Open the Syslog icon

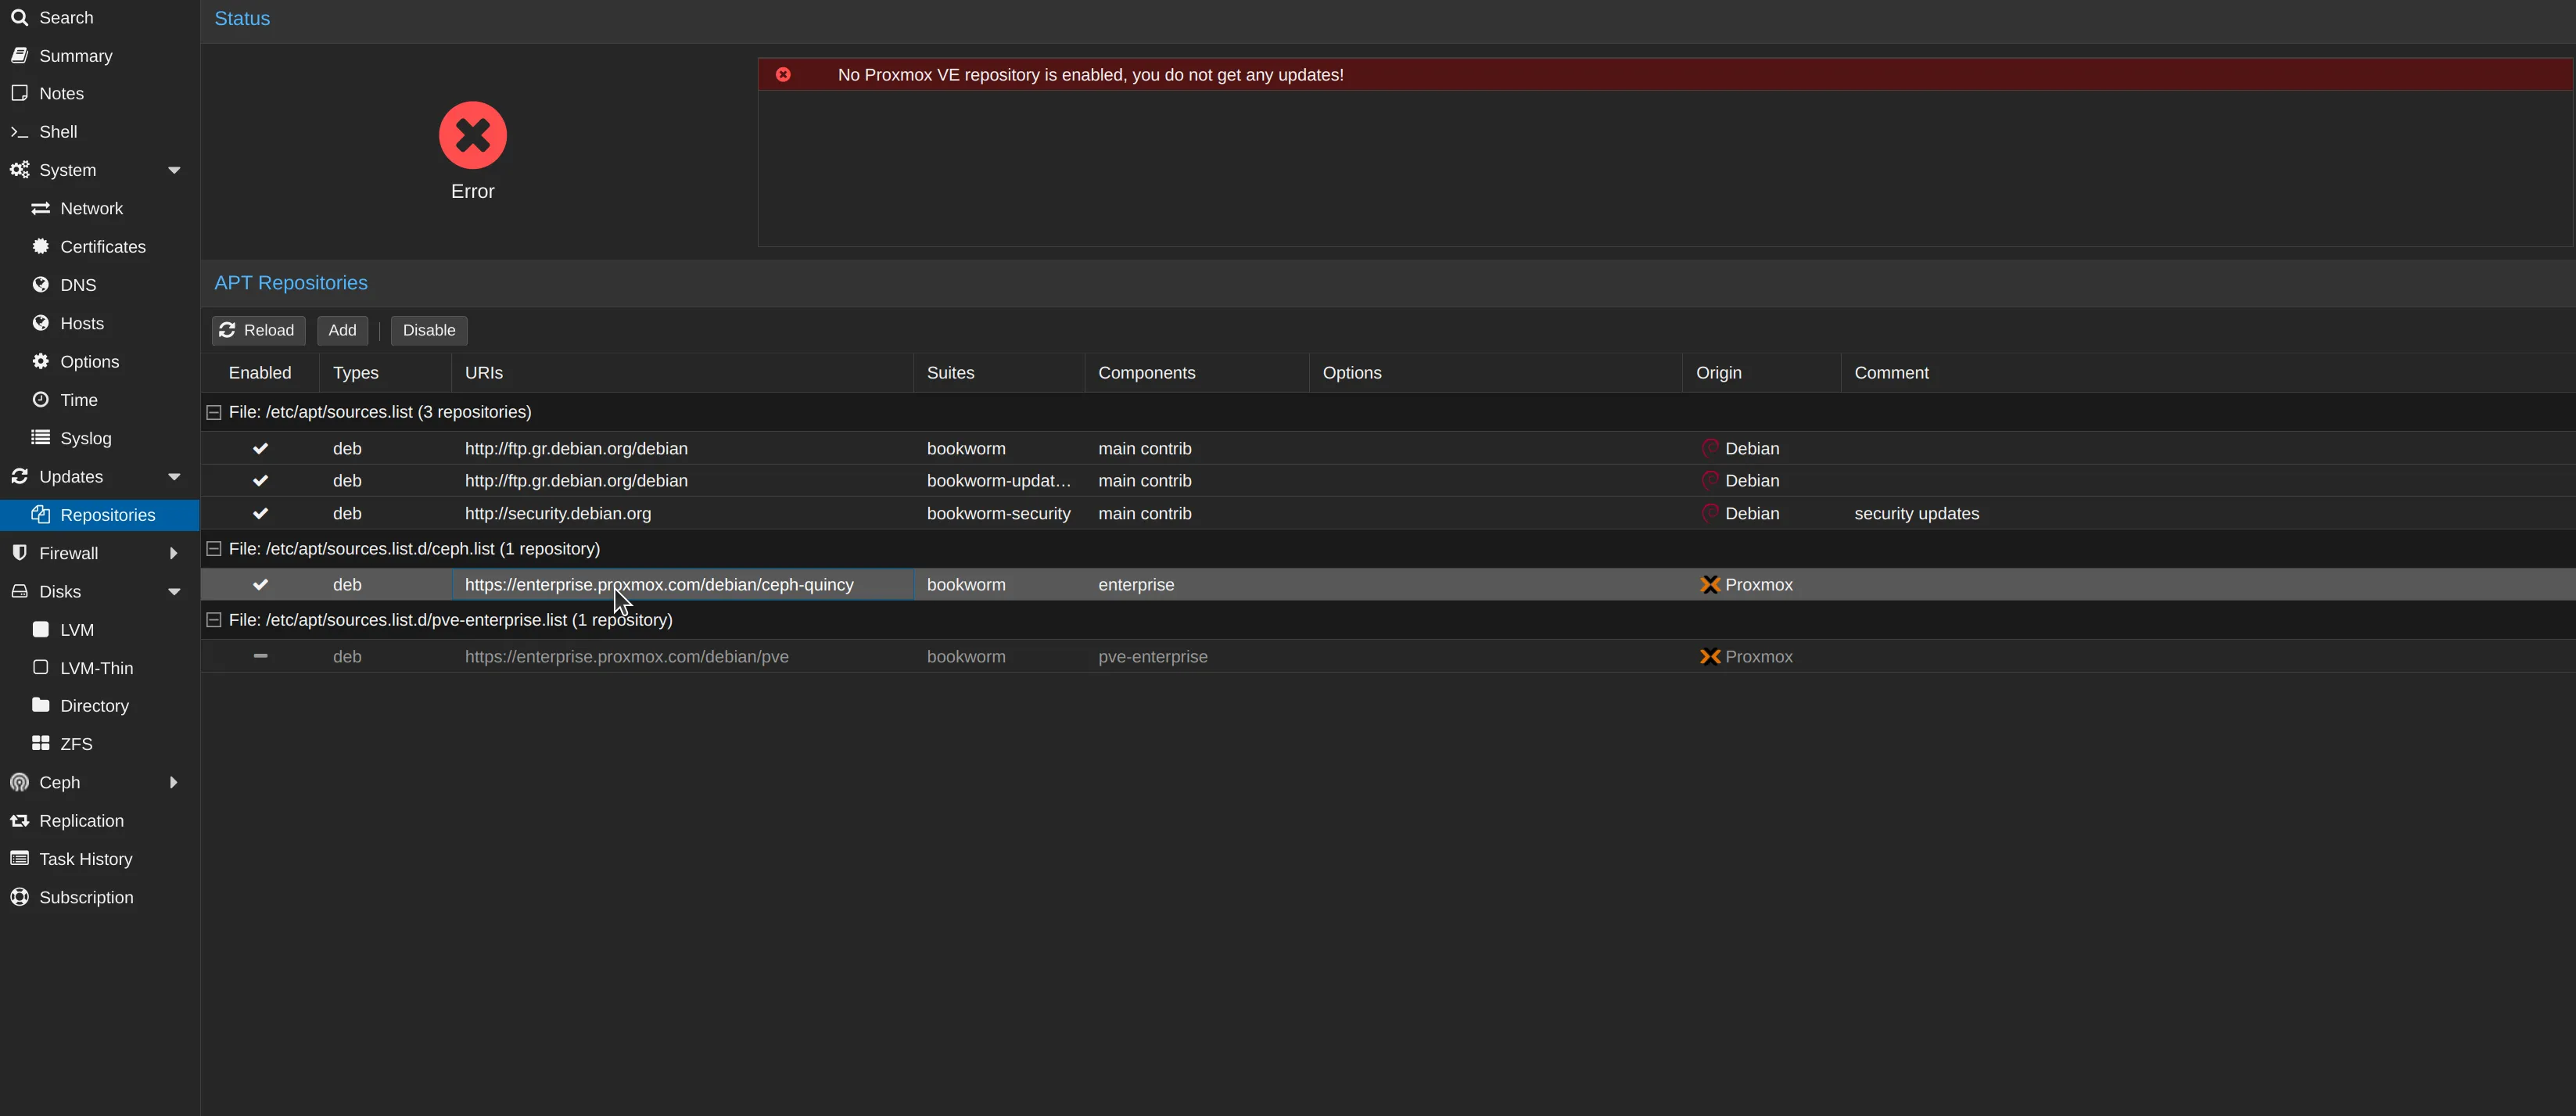[41, 438]
